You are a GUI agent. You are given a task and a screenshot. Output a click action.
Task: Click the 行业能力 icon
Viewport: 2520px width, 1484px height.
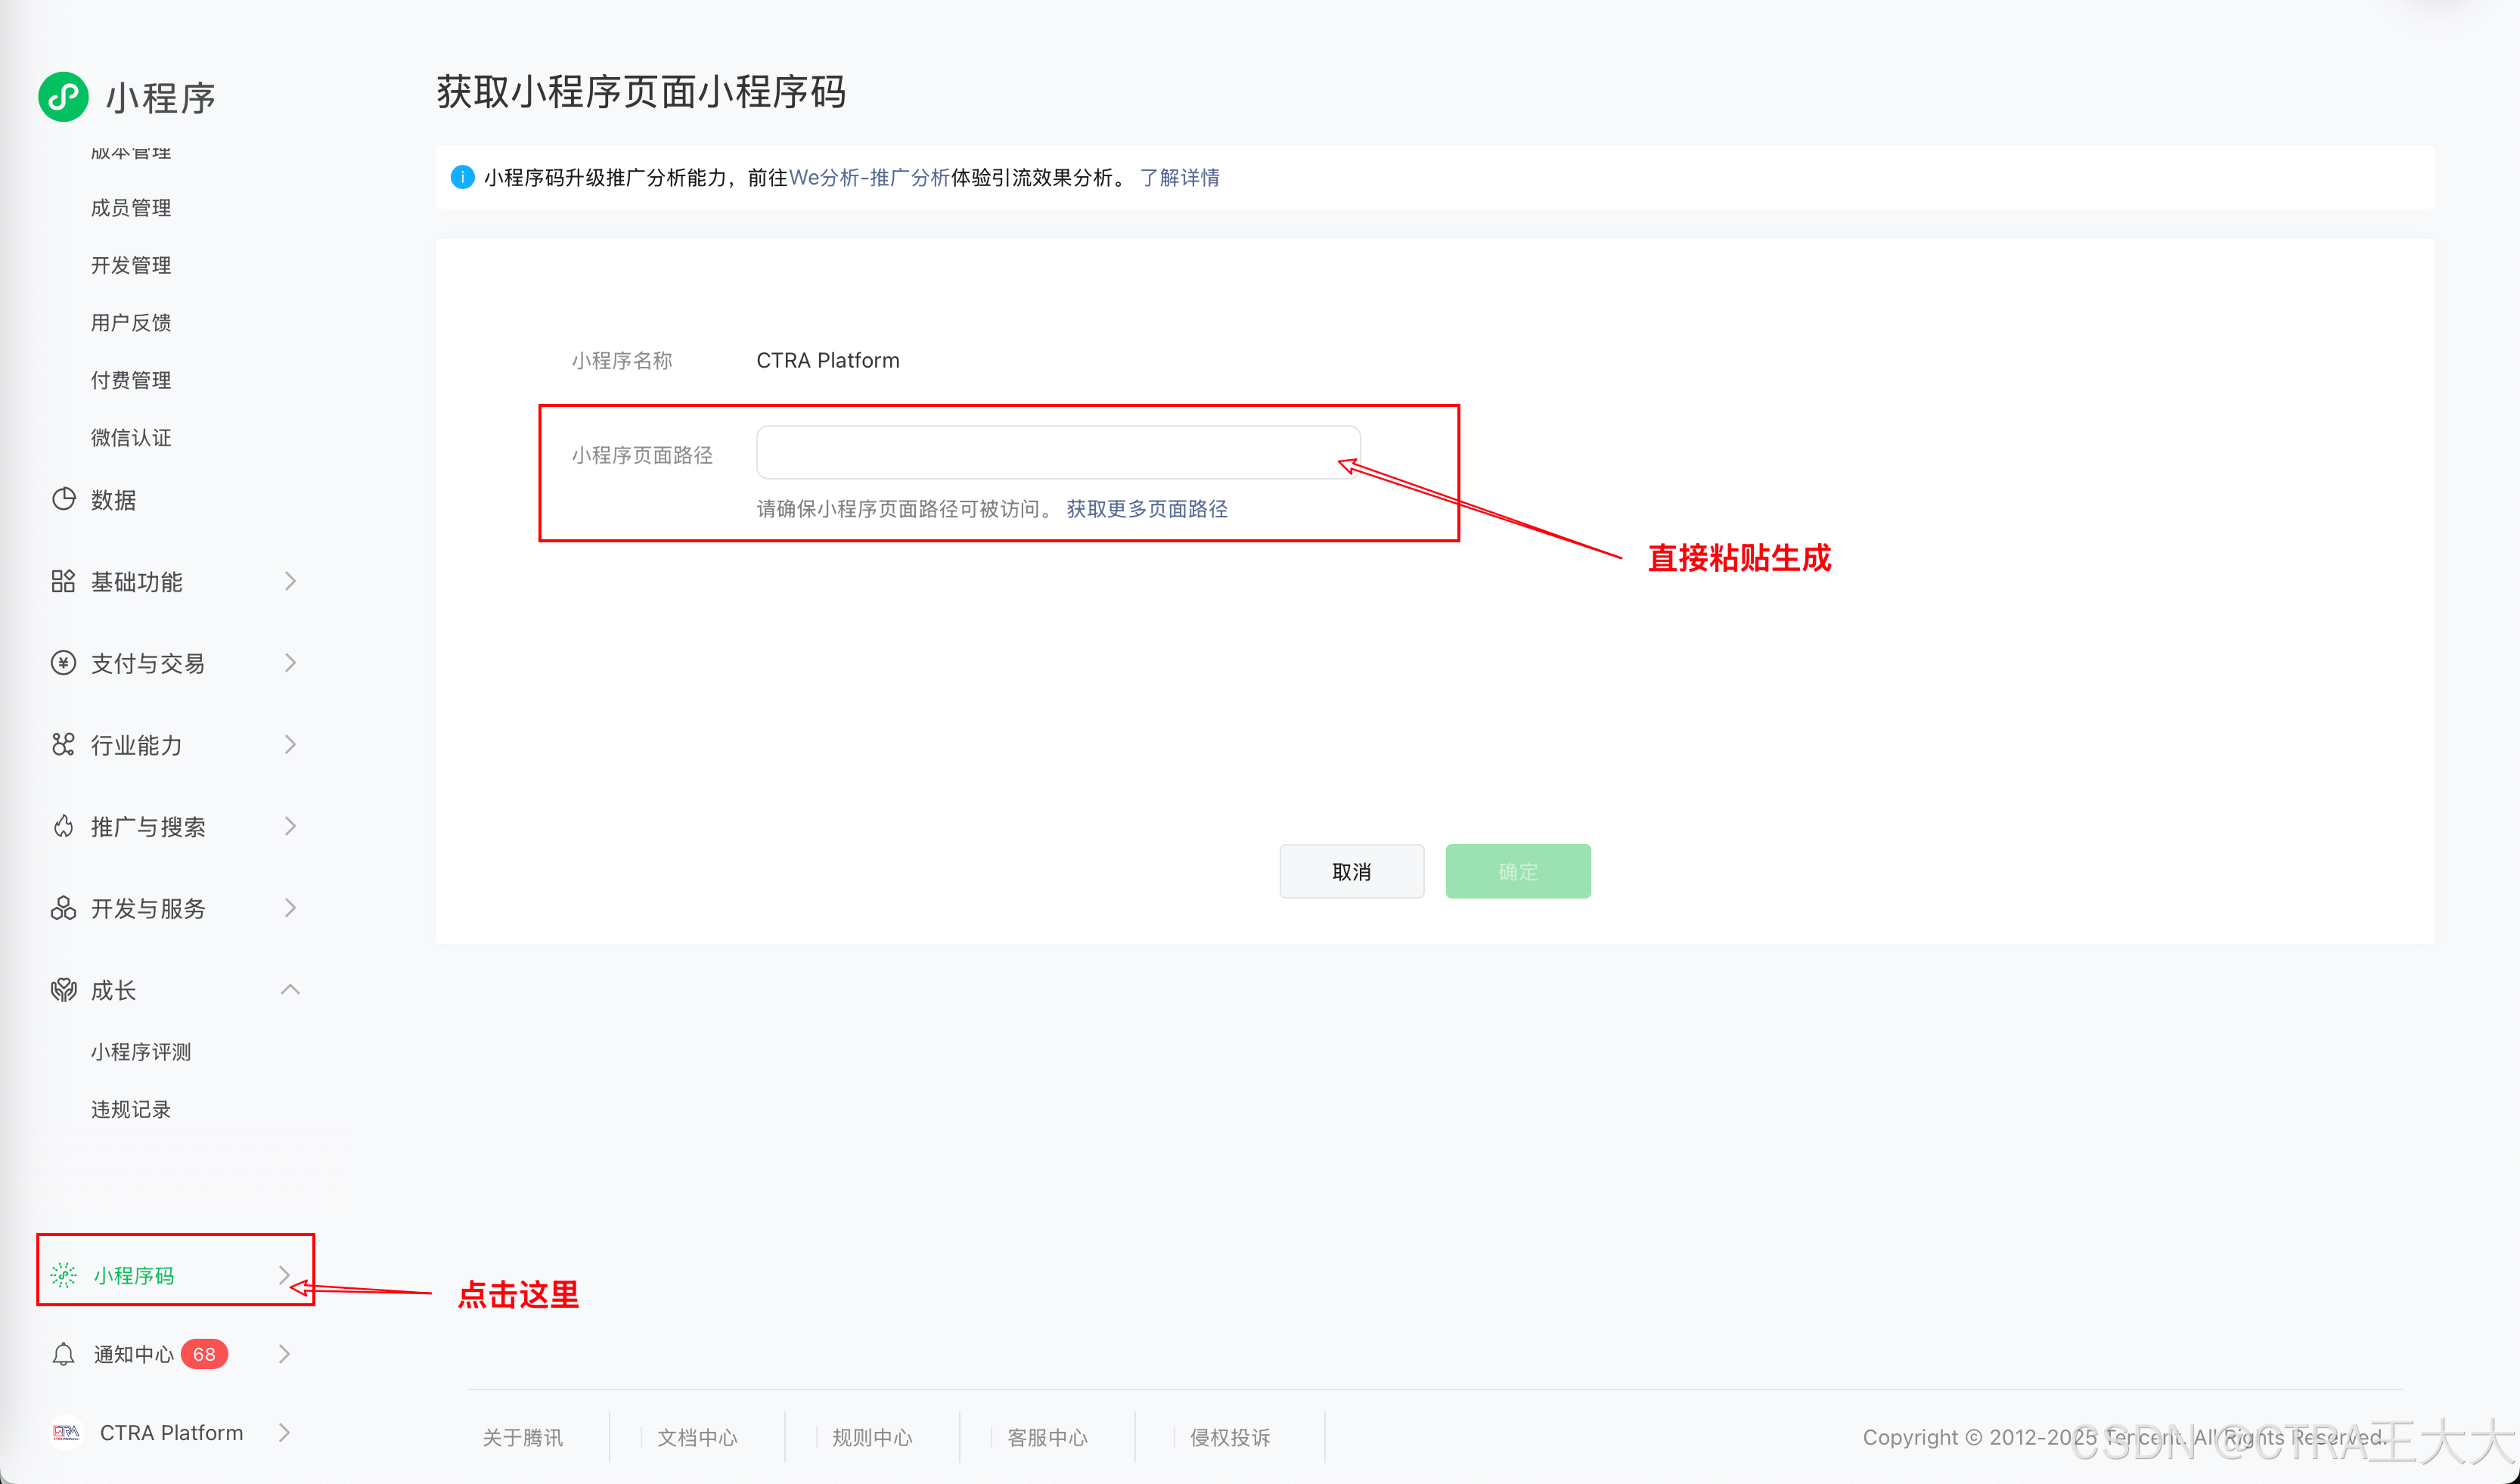[63, 744]
